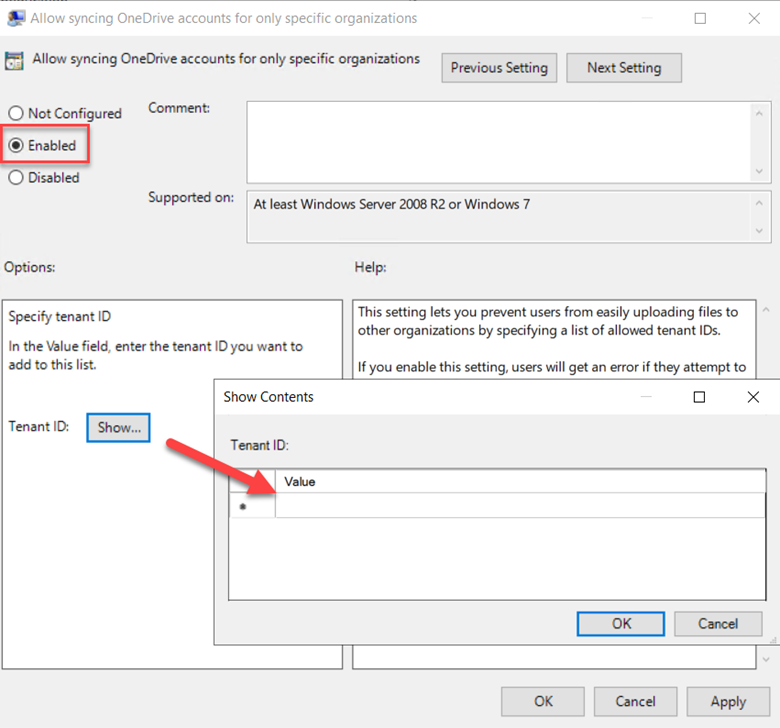Click the Supported on box up arrow

pyautogui.click(x=759, y=203)
